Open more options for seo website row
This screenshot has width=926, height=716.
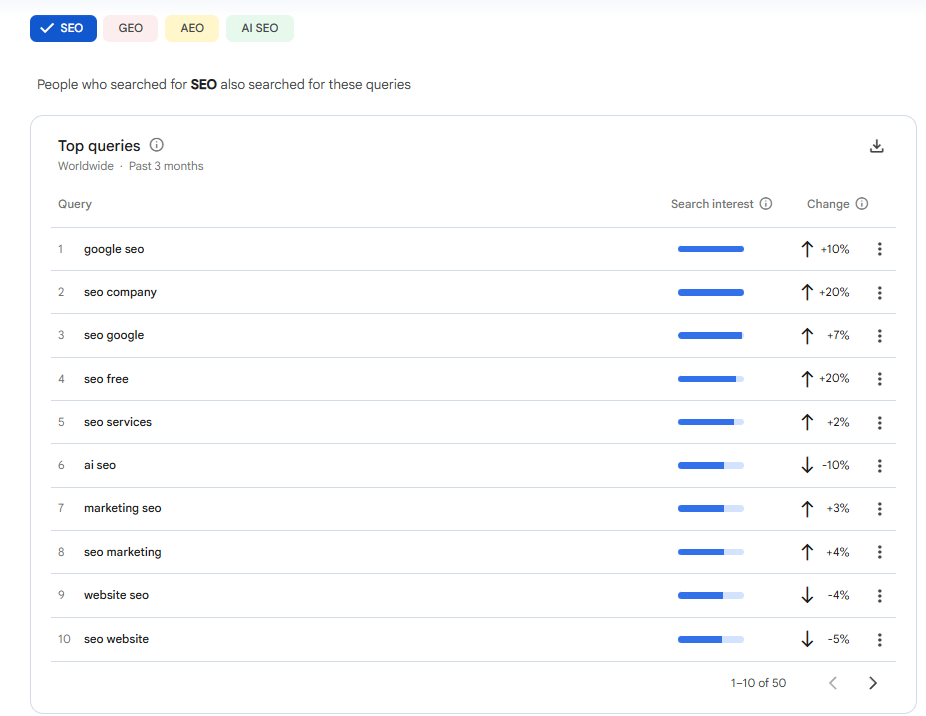pos(879,639)
